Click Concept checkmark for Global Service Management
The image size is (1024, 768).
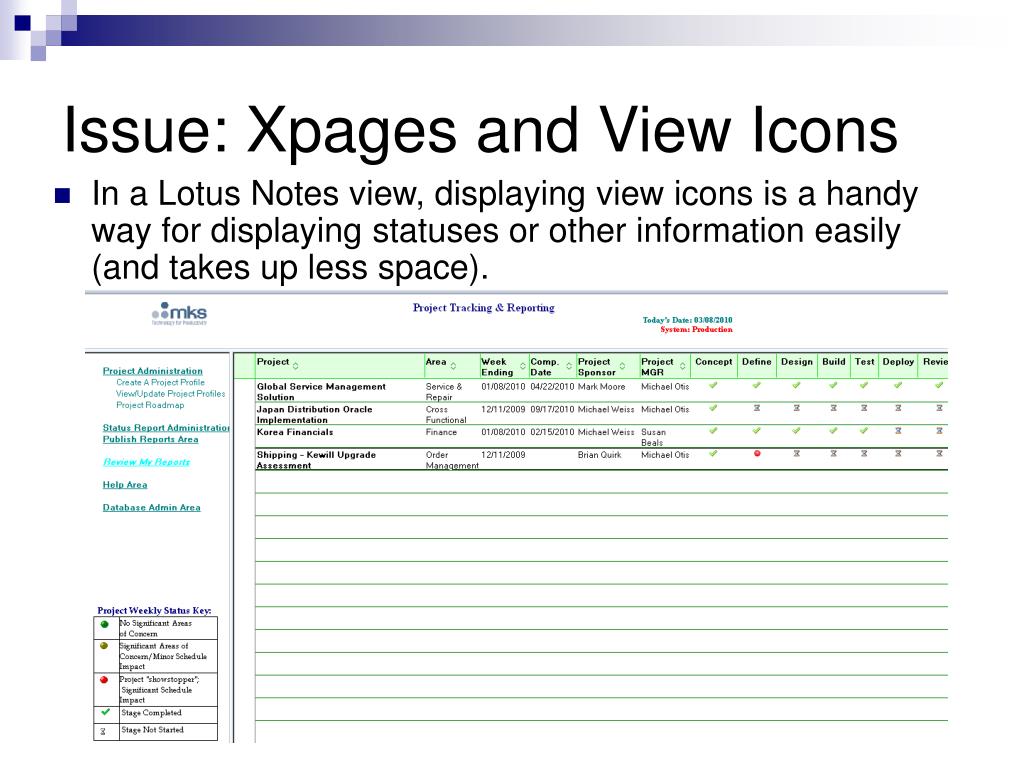713,385
